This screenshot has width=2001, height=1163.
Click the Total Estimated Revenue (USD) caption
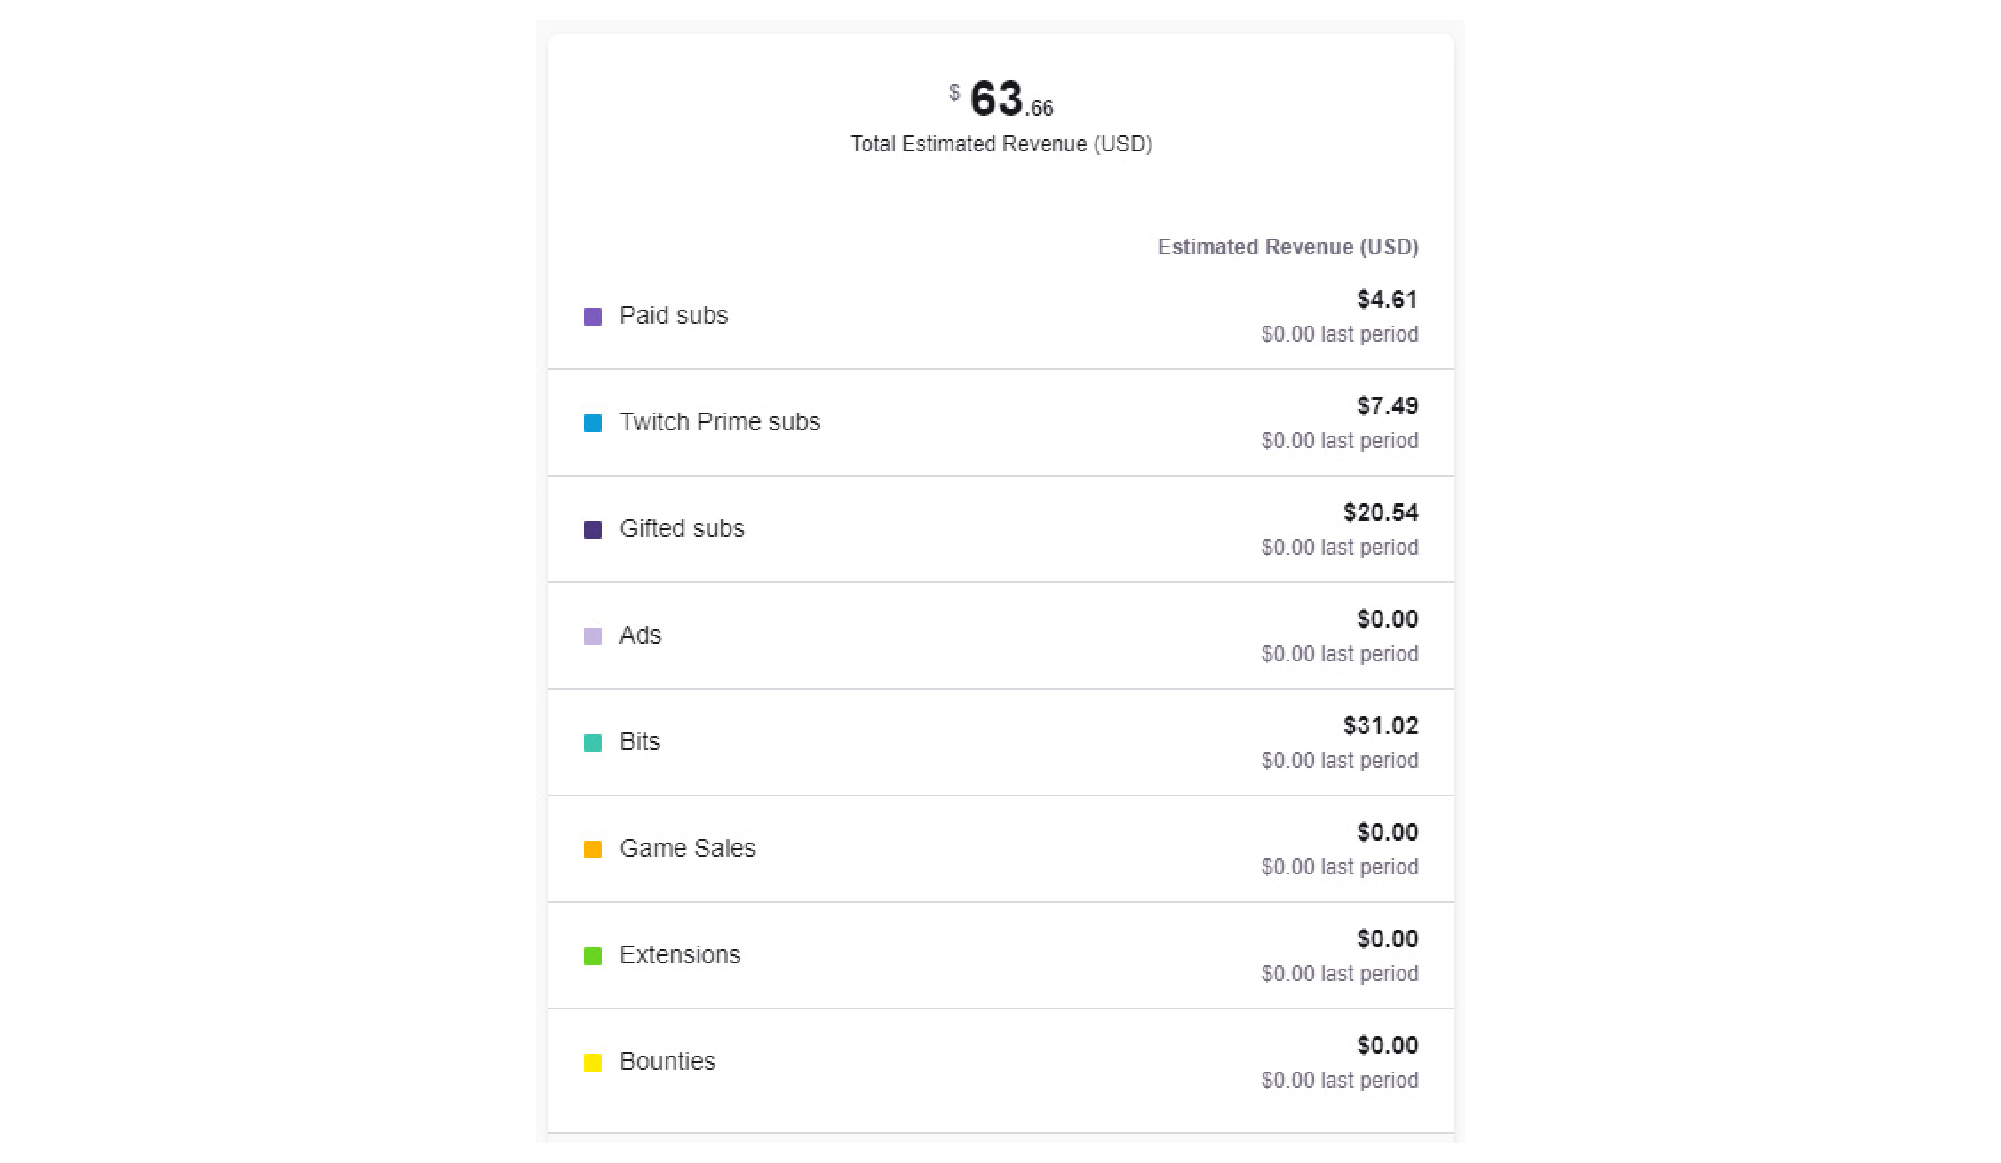tap(1001, 144)
